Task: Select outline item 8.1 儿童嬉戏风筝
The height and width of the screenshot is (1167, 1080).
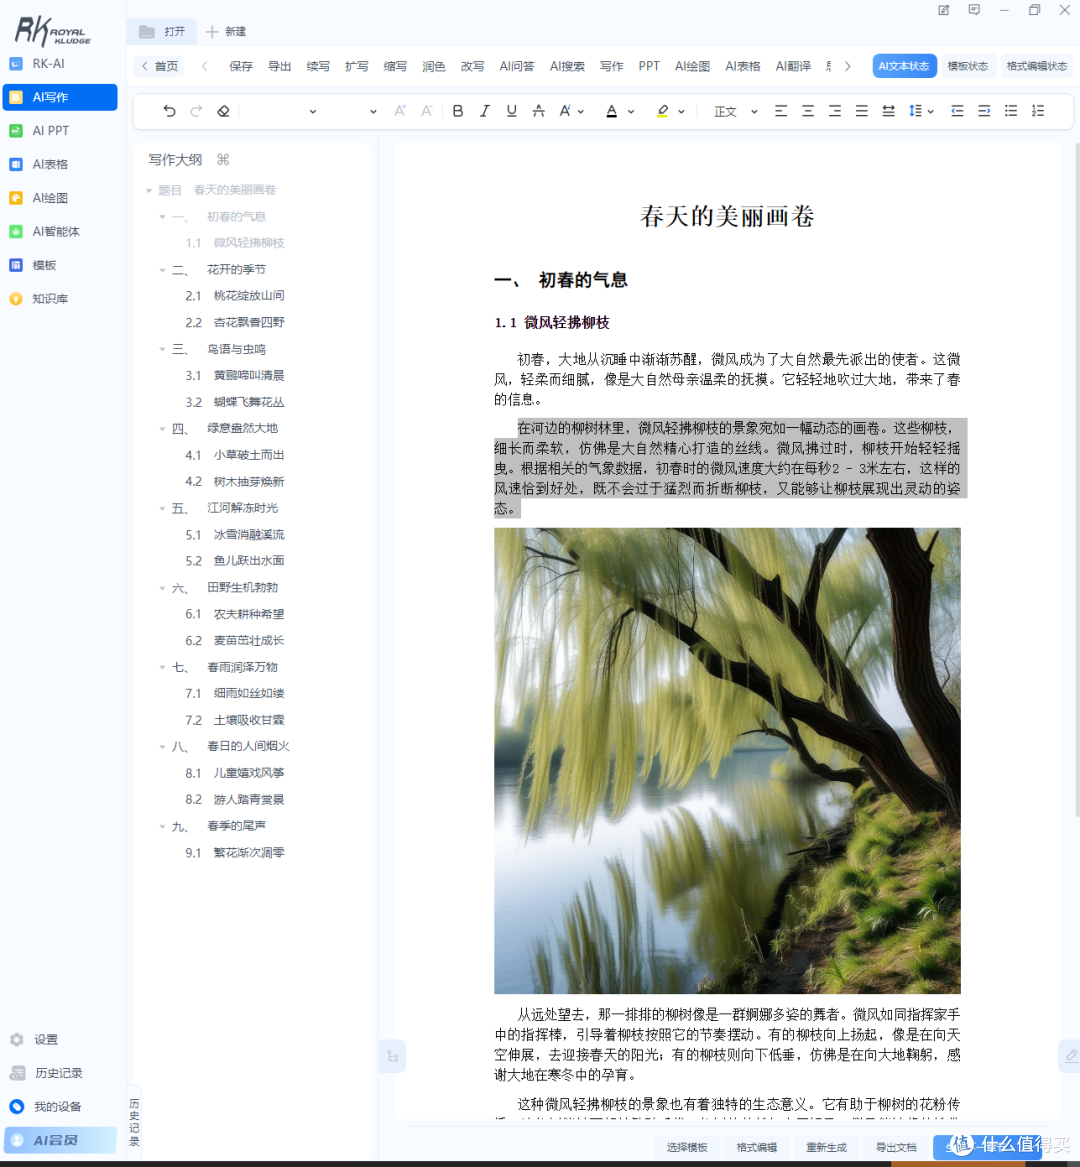Action: 234,773
